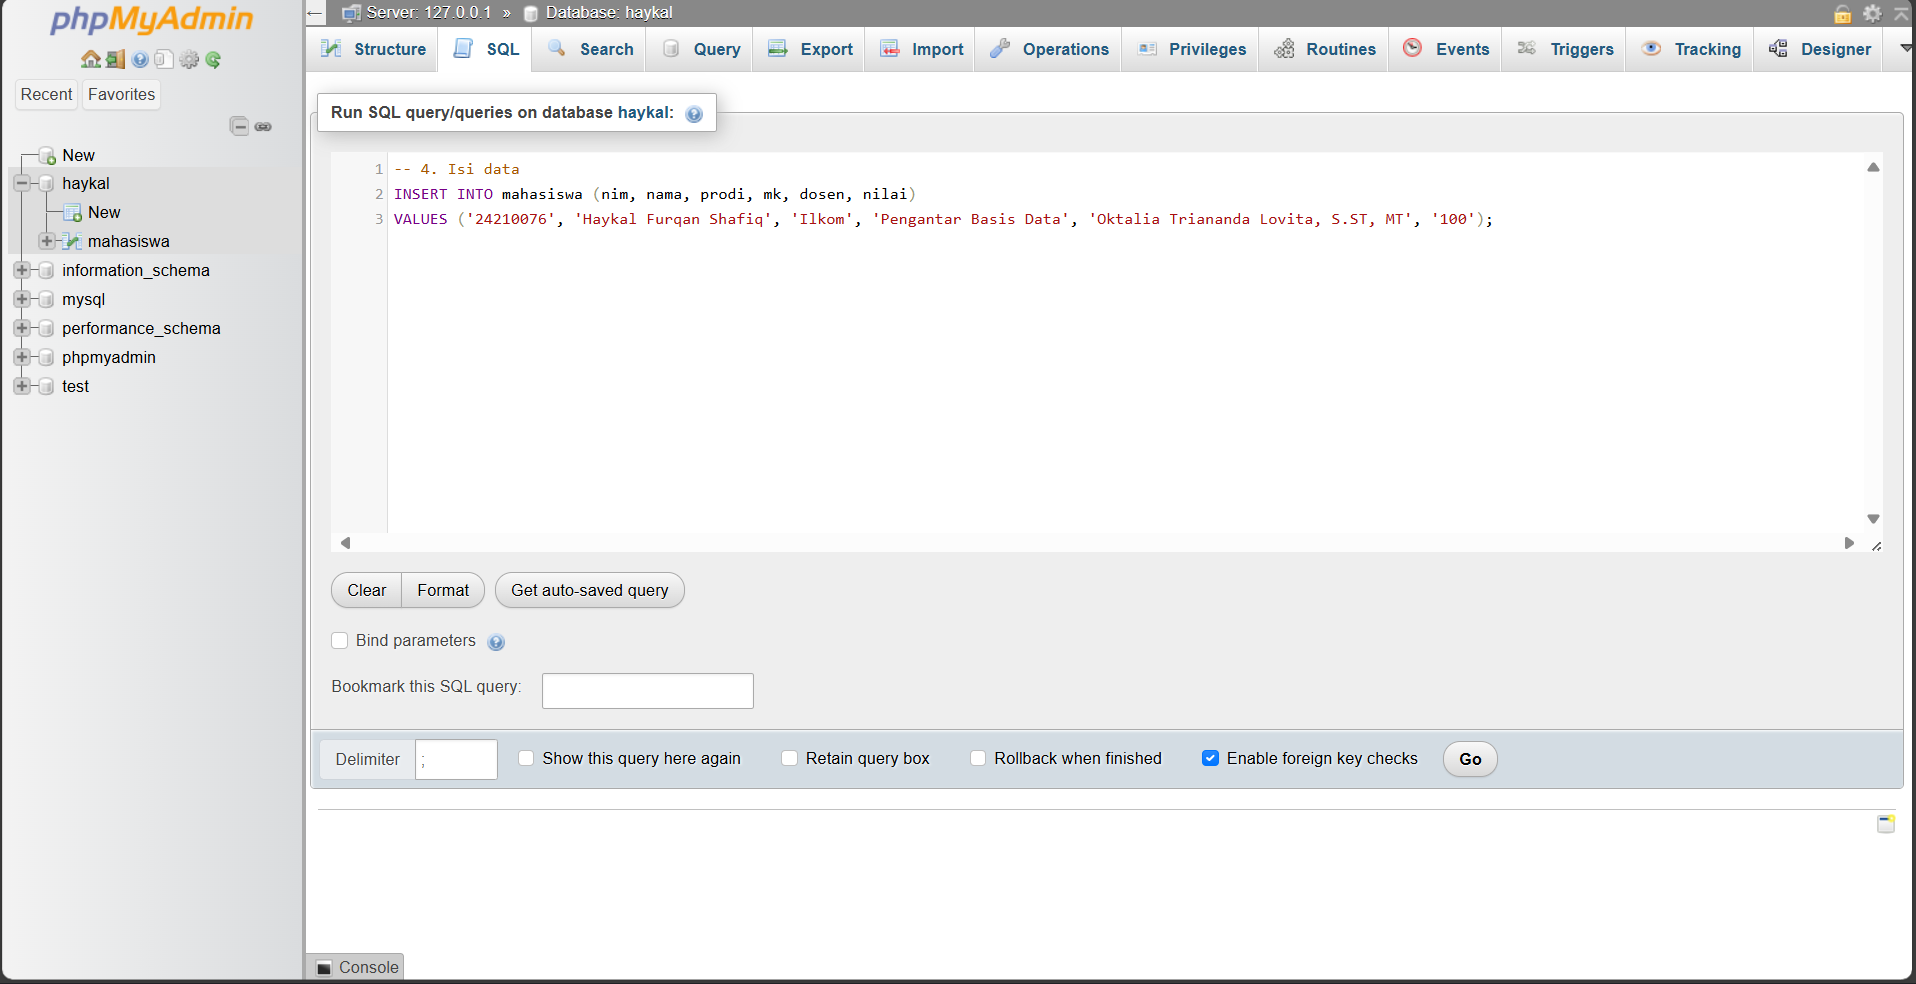Click the Console terminal icon at bottom
The width and height of the screenshot is (1916, 984).
click(x=324, y=968)
